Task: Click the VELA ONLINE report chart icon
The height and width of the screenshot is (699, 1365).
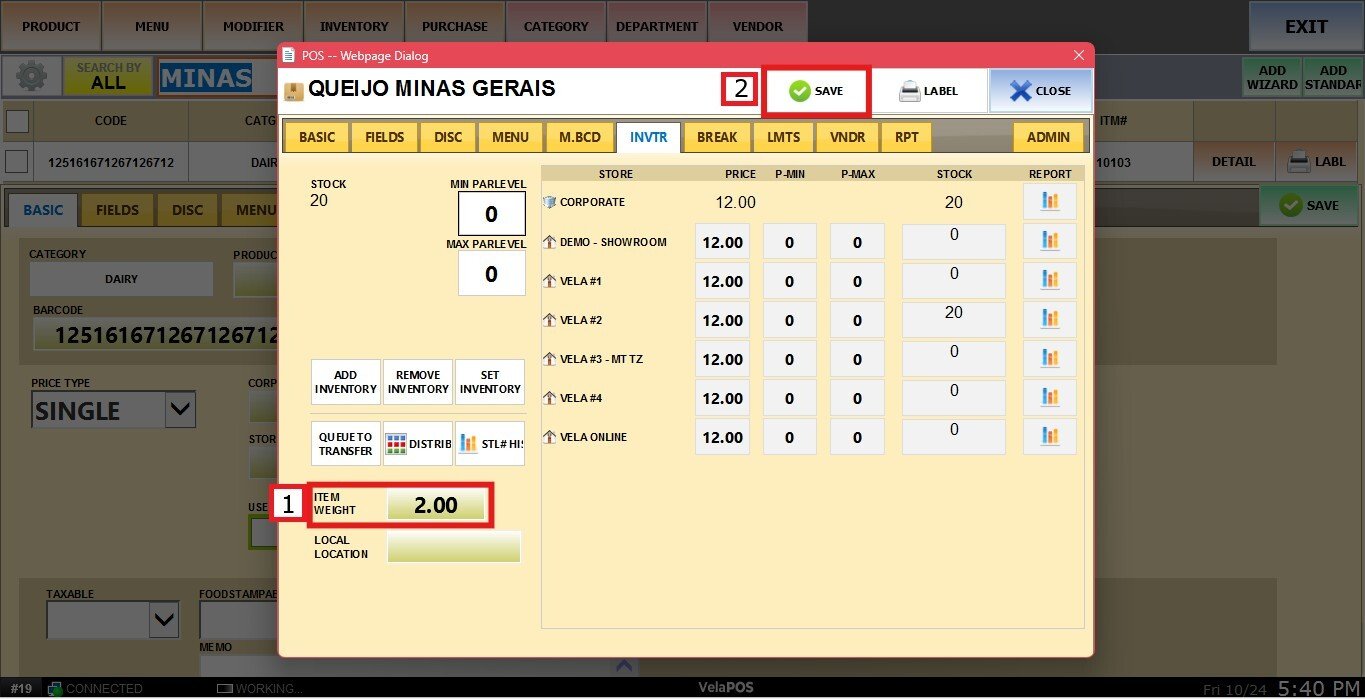Action: [x=1049, y=437]
